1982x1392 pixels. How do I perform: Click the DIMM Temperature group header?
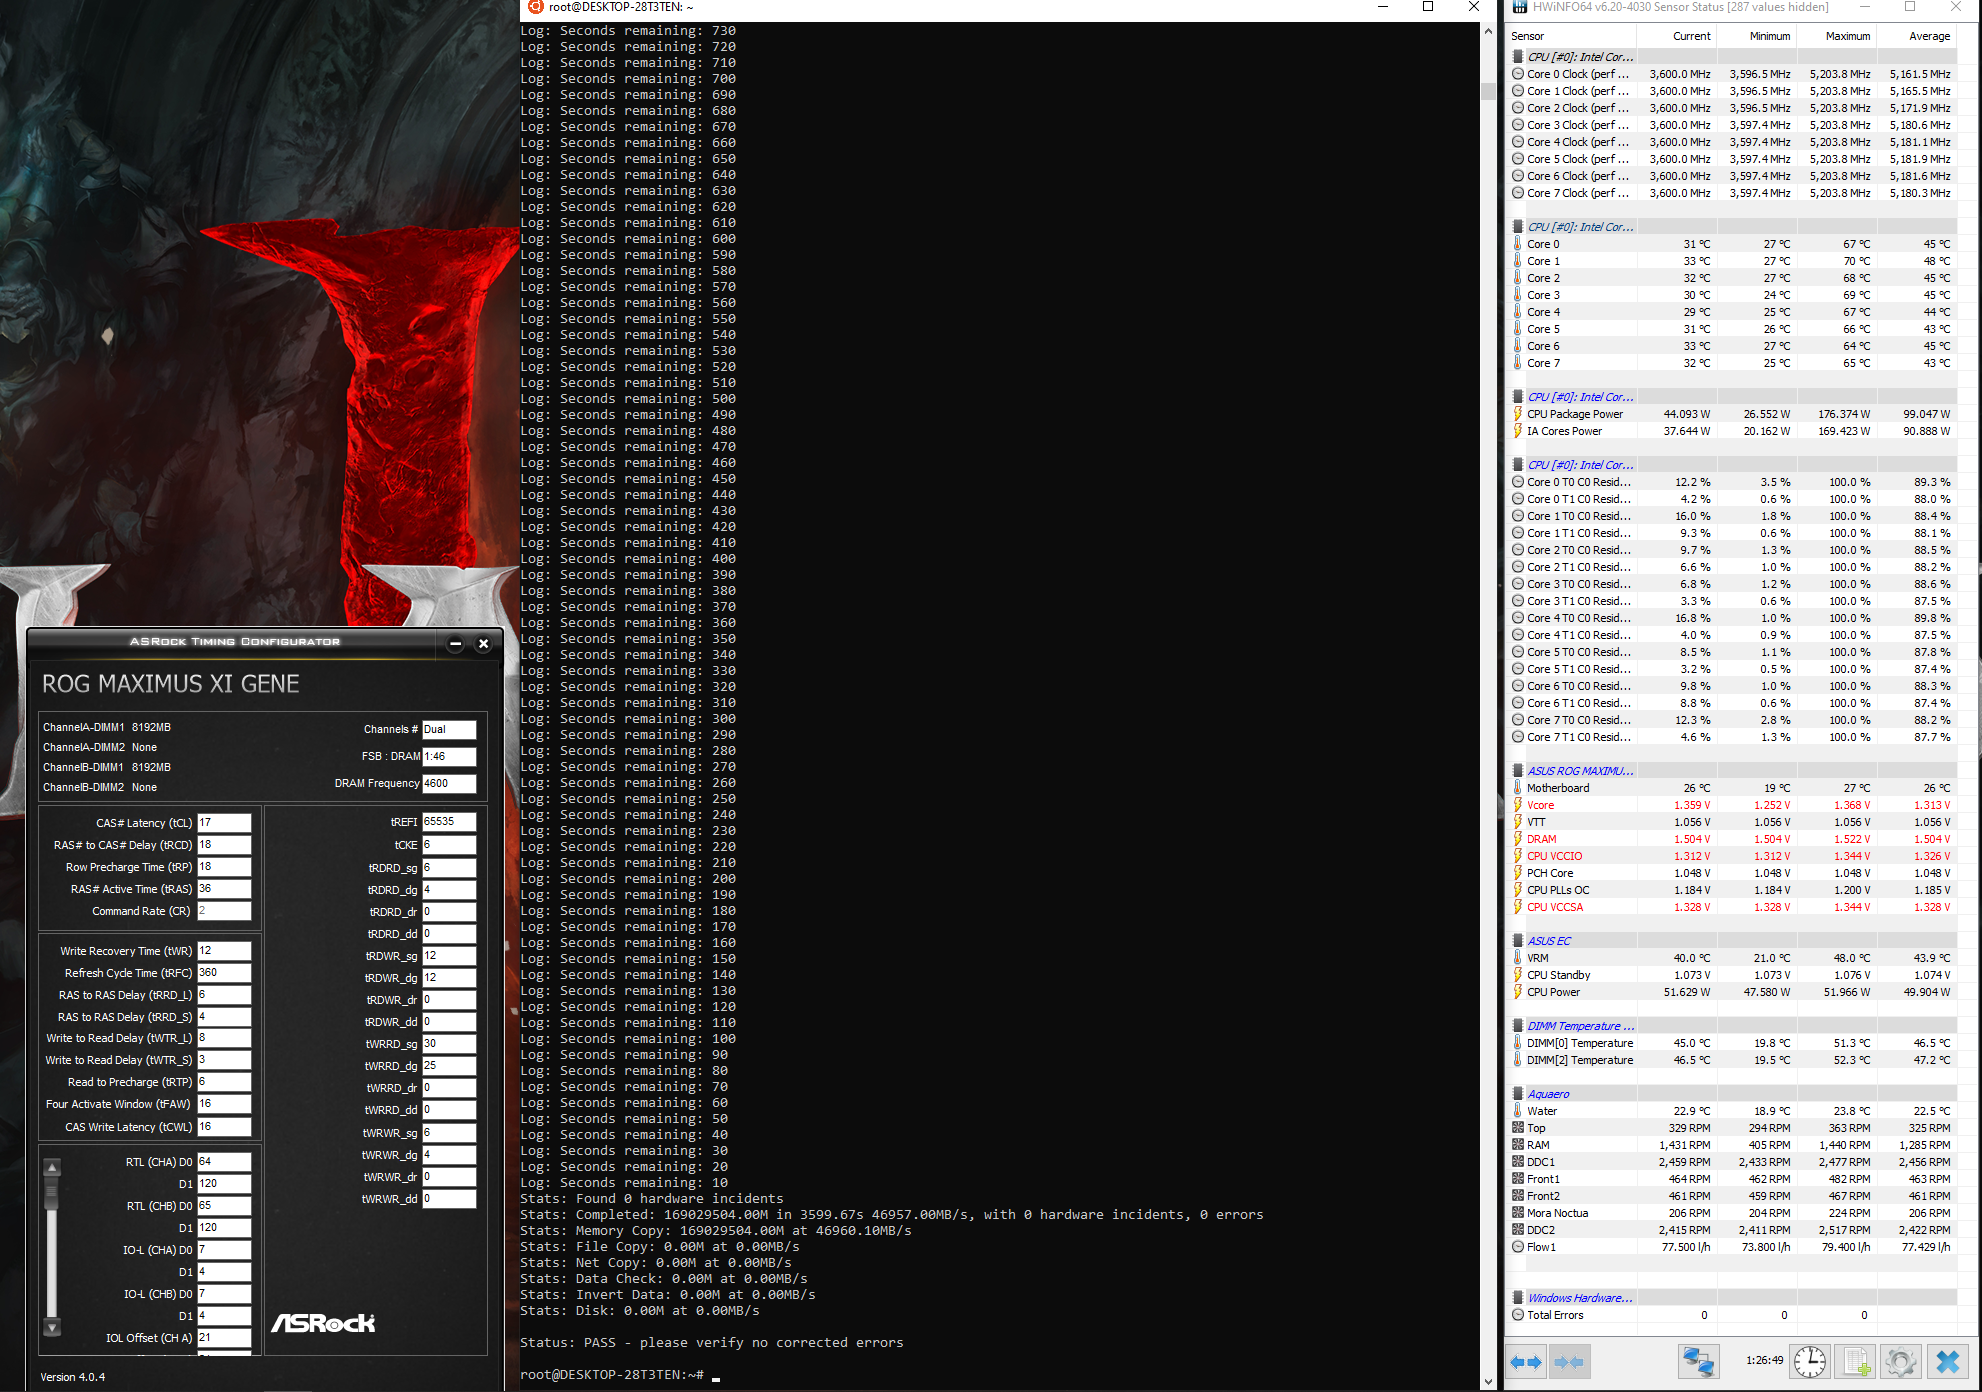coord(1580,1026)
